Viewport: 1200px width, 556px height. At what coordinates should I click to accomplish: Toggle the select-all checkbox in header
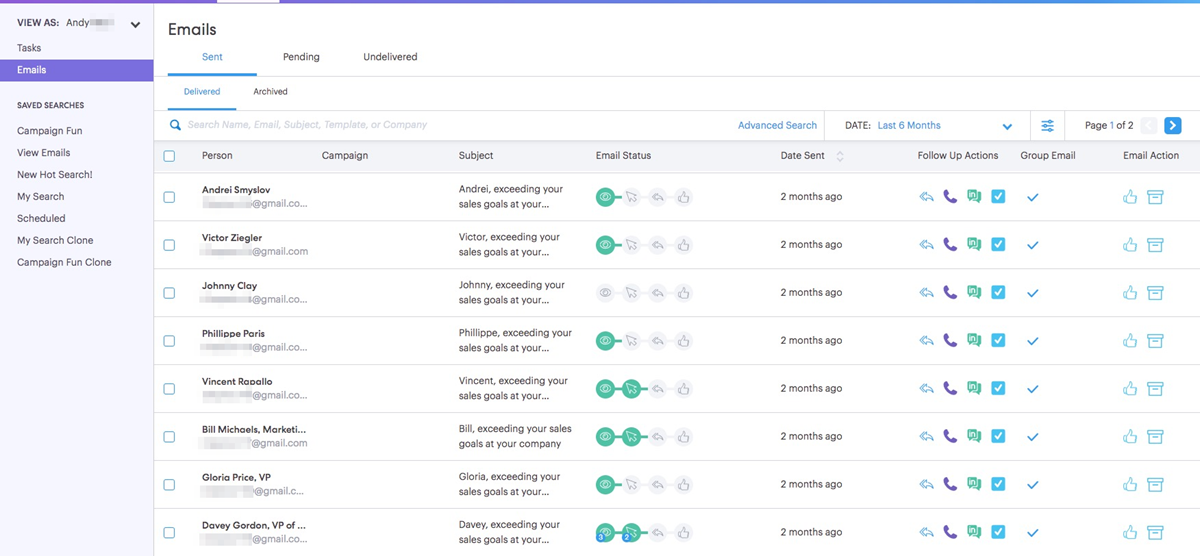pyautogui.click(x=169, y=156)
